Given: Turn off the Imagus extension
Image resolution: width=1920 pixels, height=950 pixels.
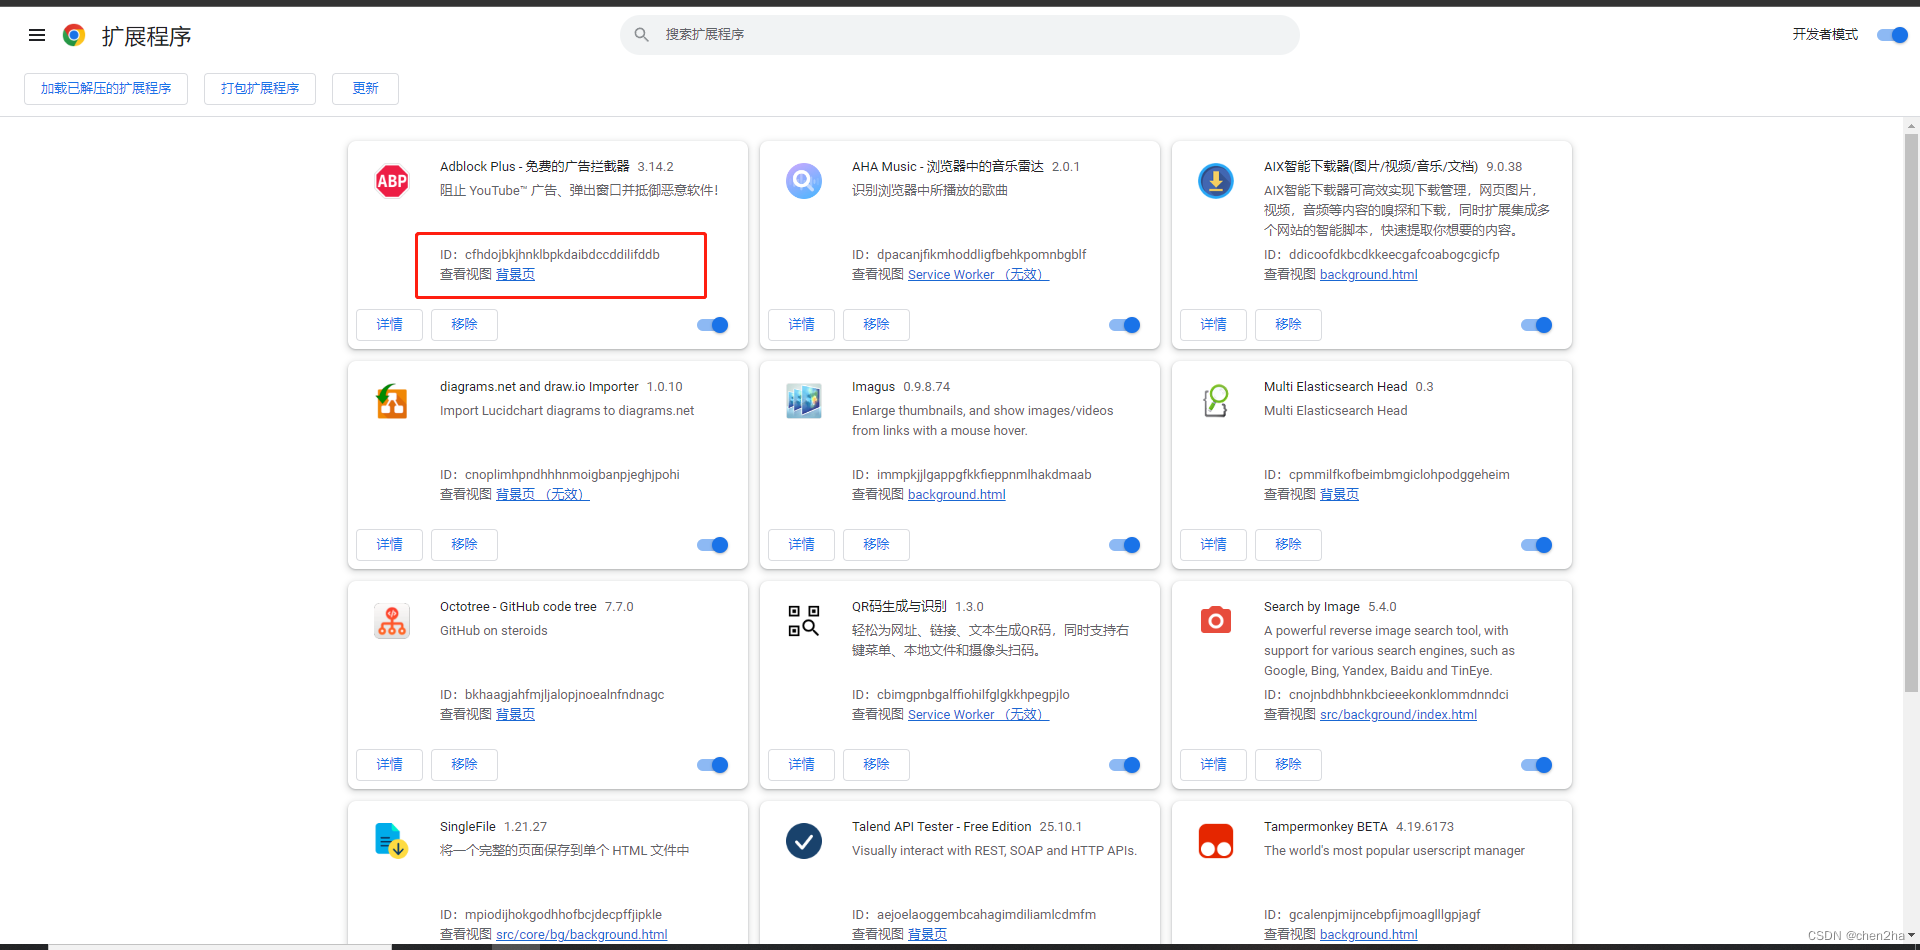Looking at the screenshot, I should click(x=1125, y=545).
